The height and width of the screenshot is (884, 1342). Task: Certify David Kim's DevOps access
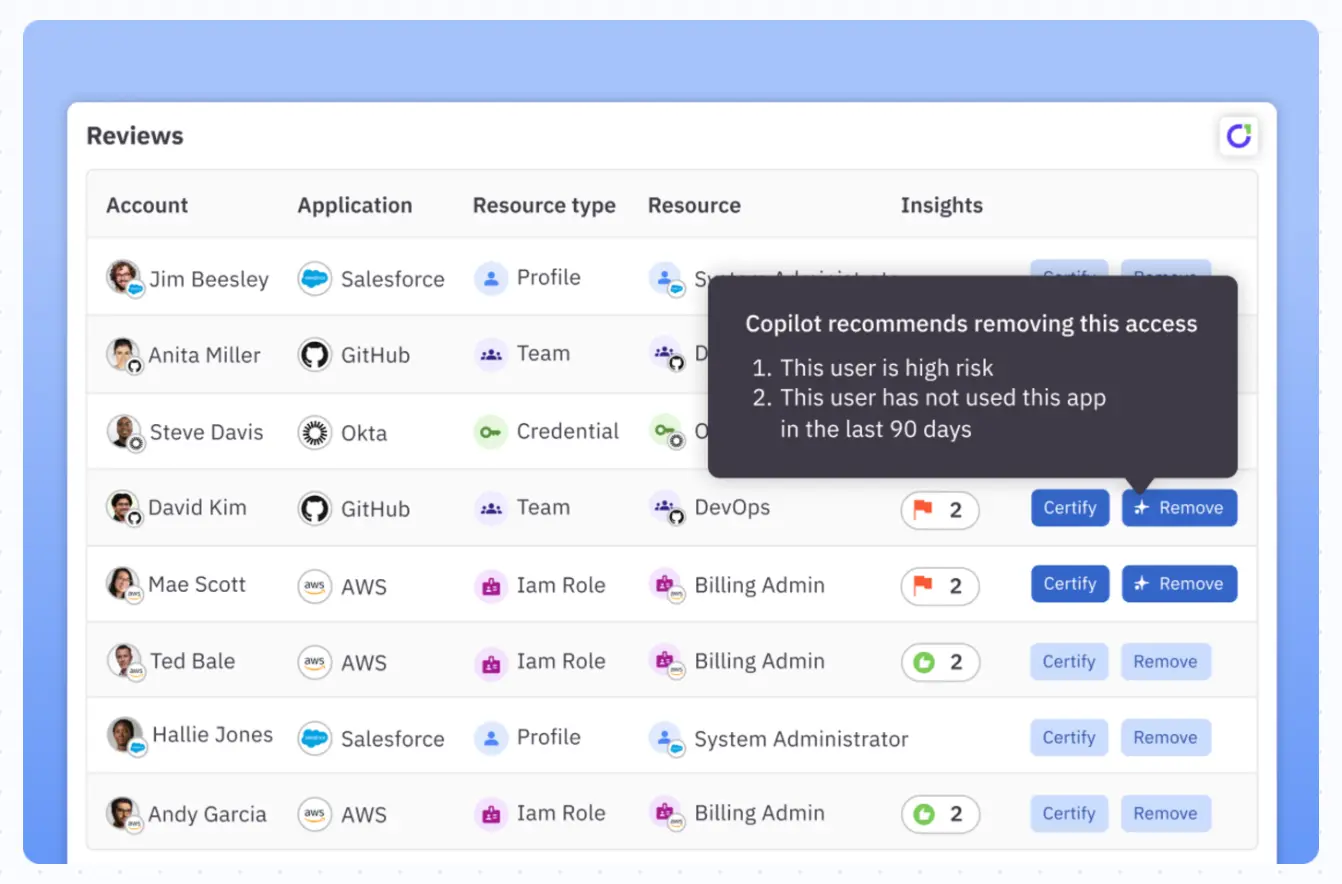tap(1069, 508)
